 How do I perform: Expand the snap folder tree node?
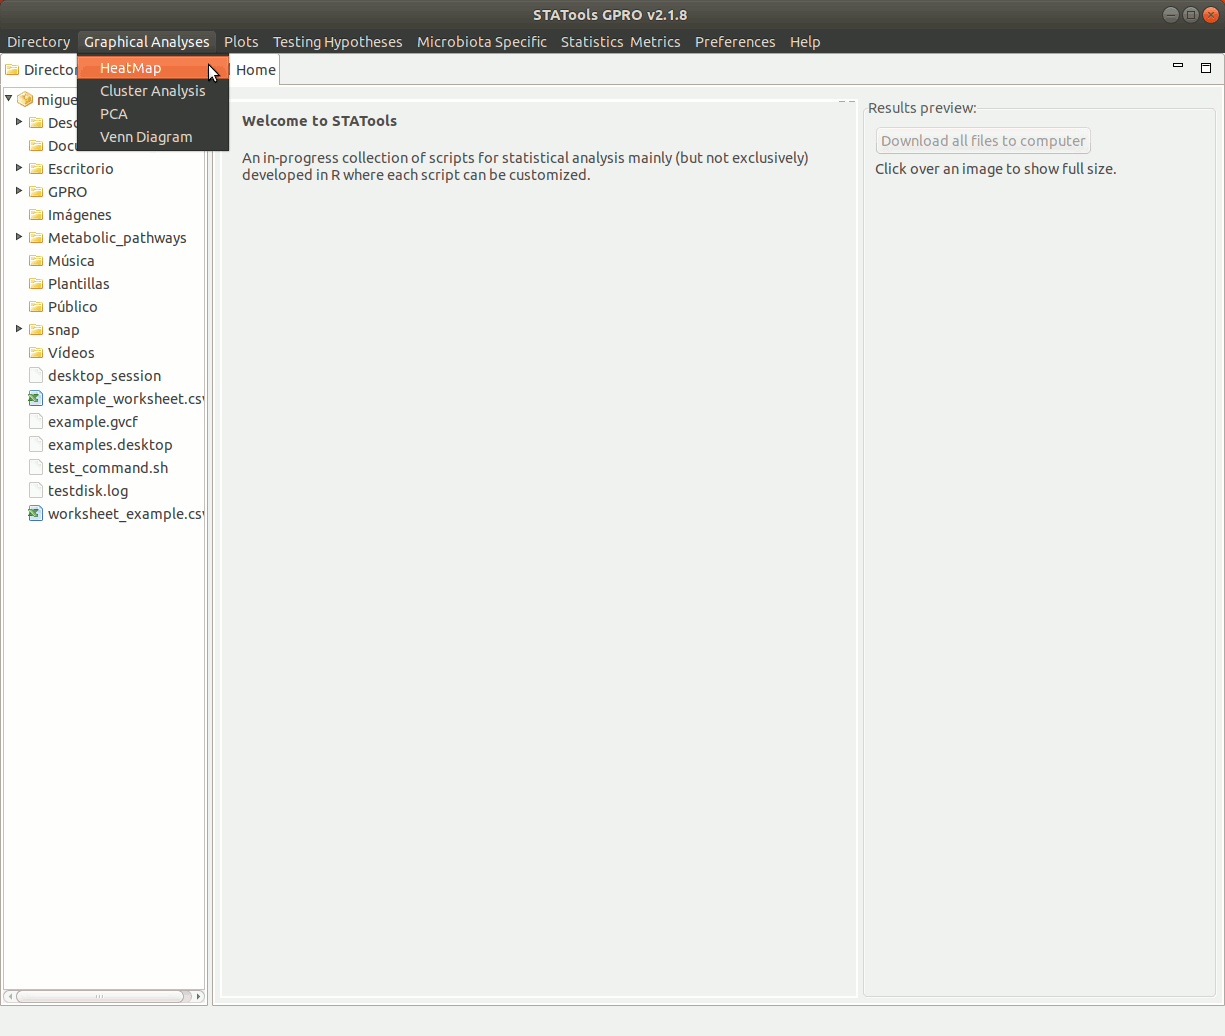[19, 329]
